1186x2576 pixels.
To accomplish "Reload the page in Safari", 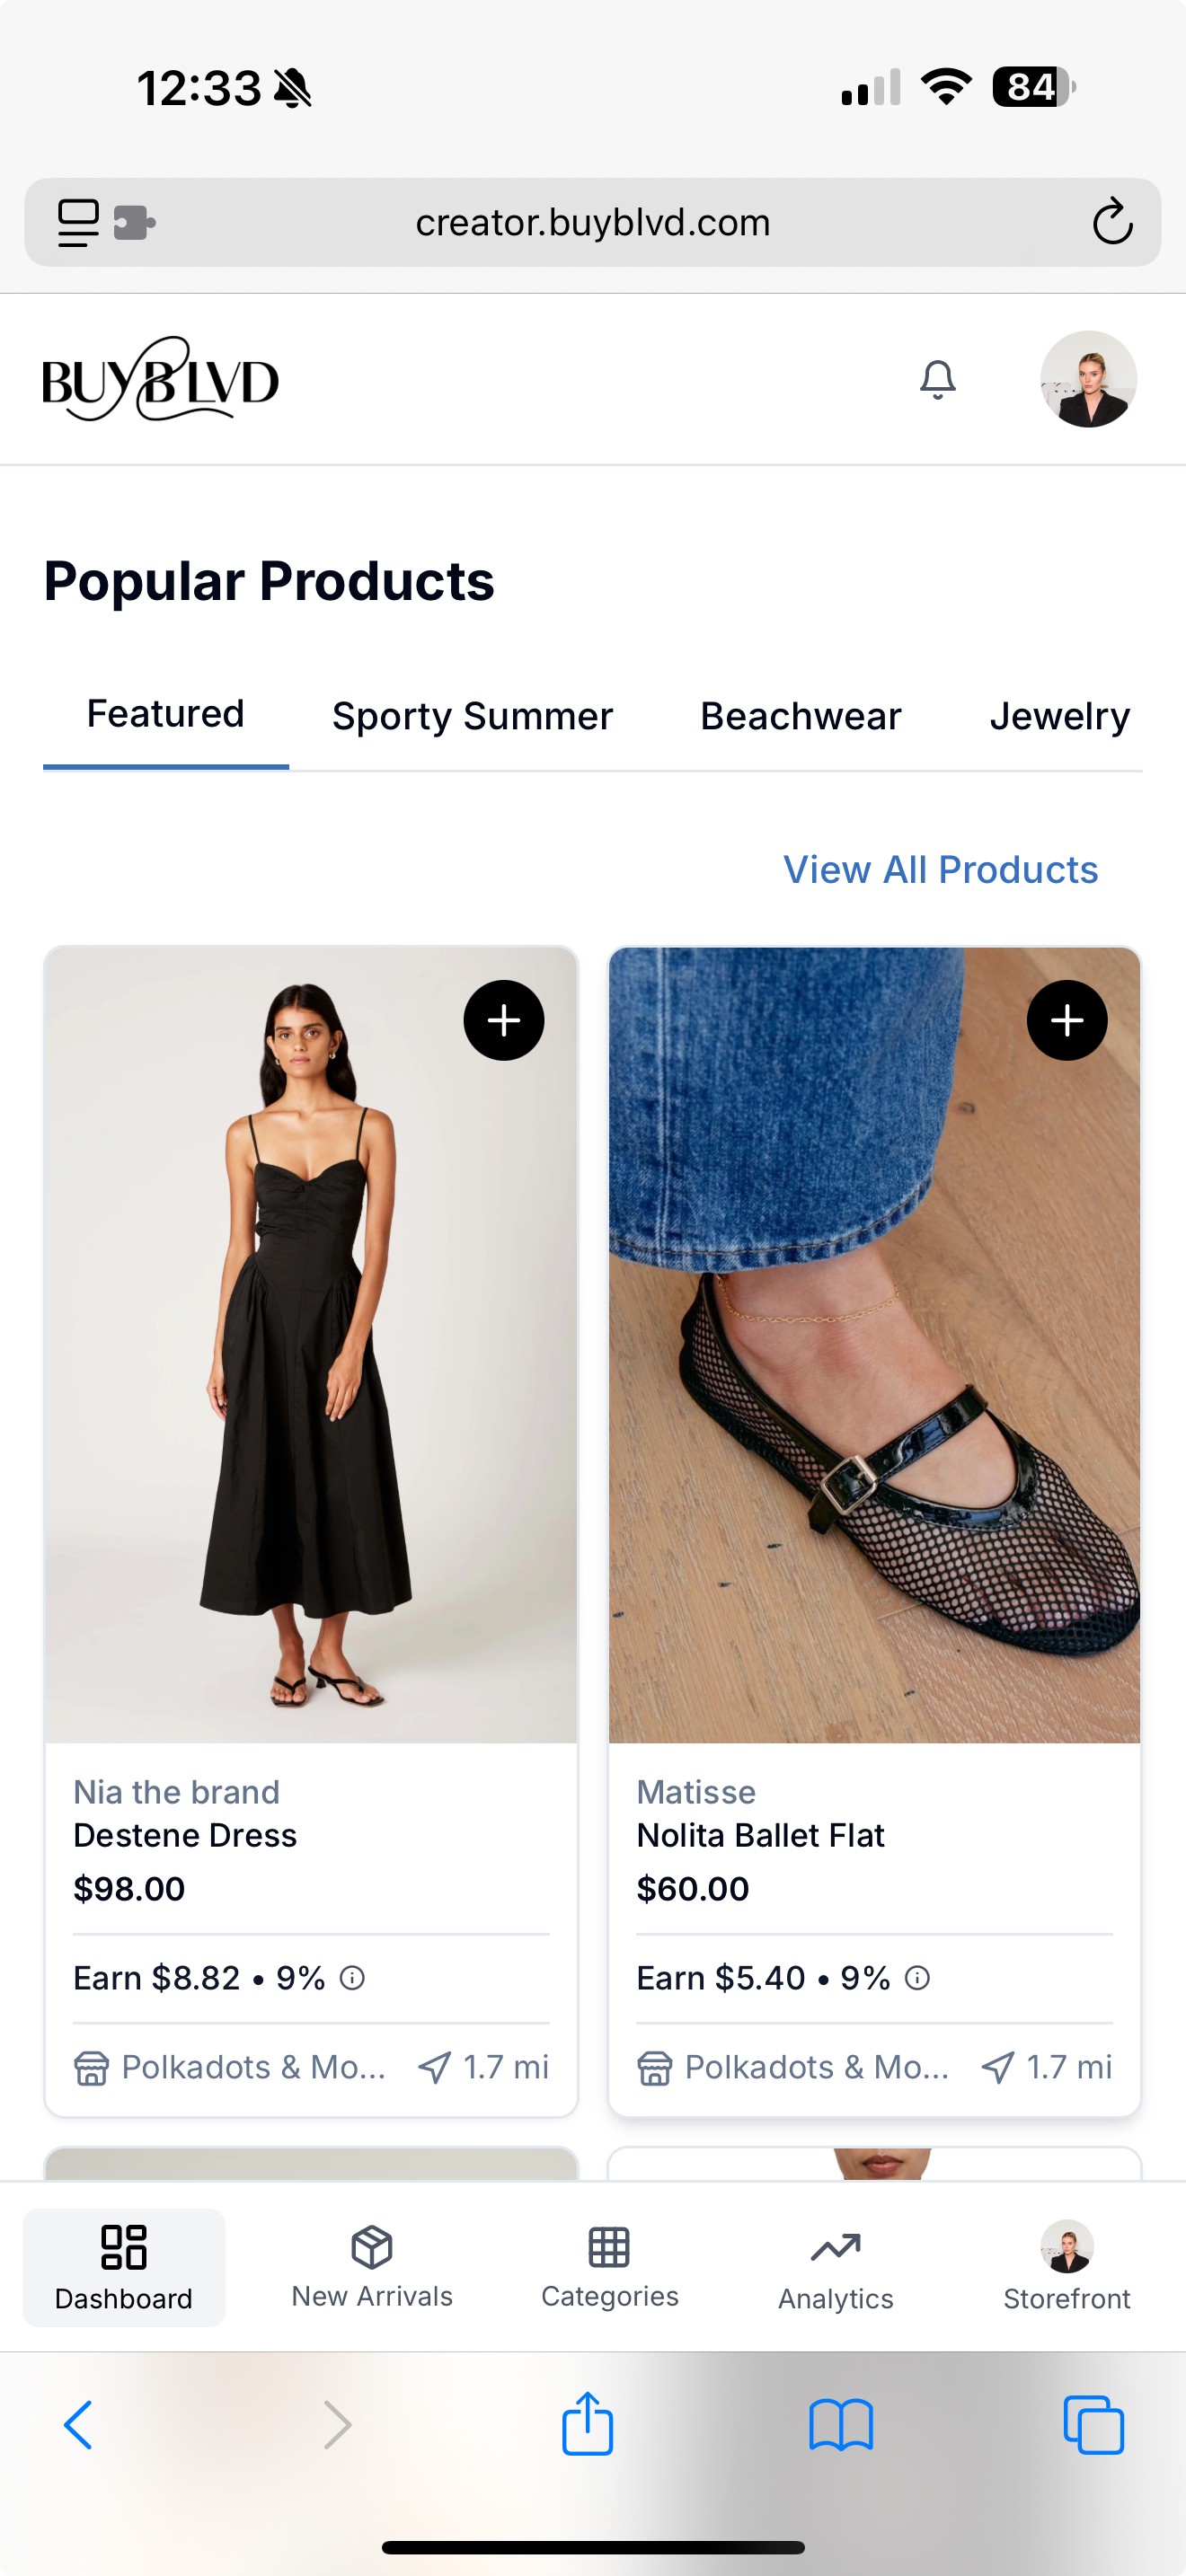I will 1112,222.
